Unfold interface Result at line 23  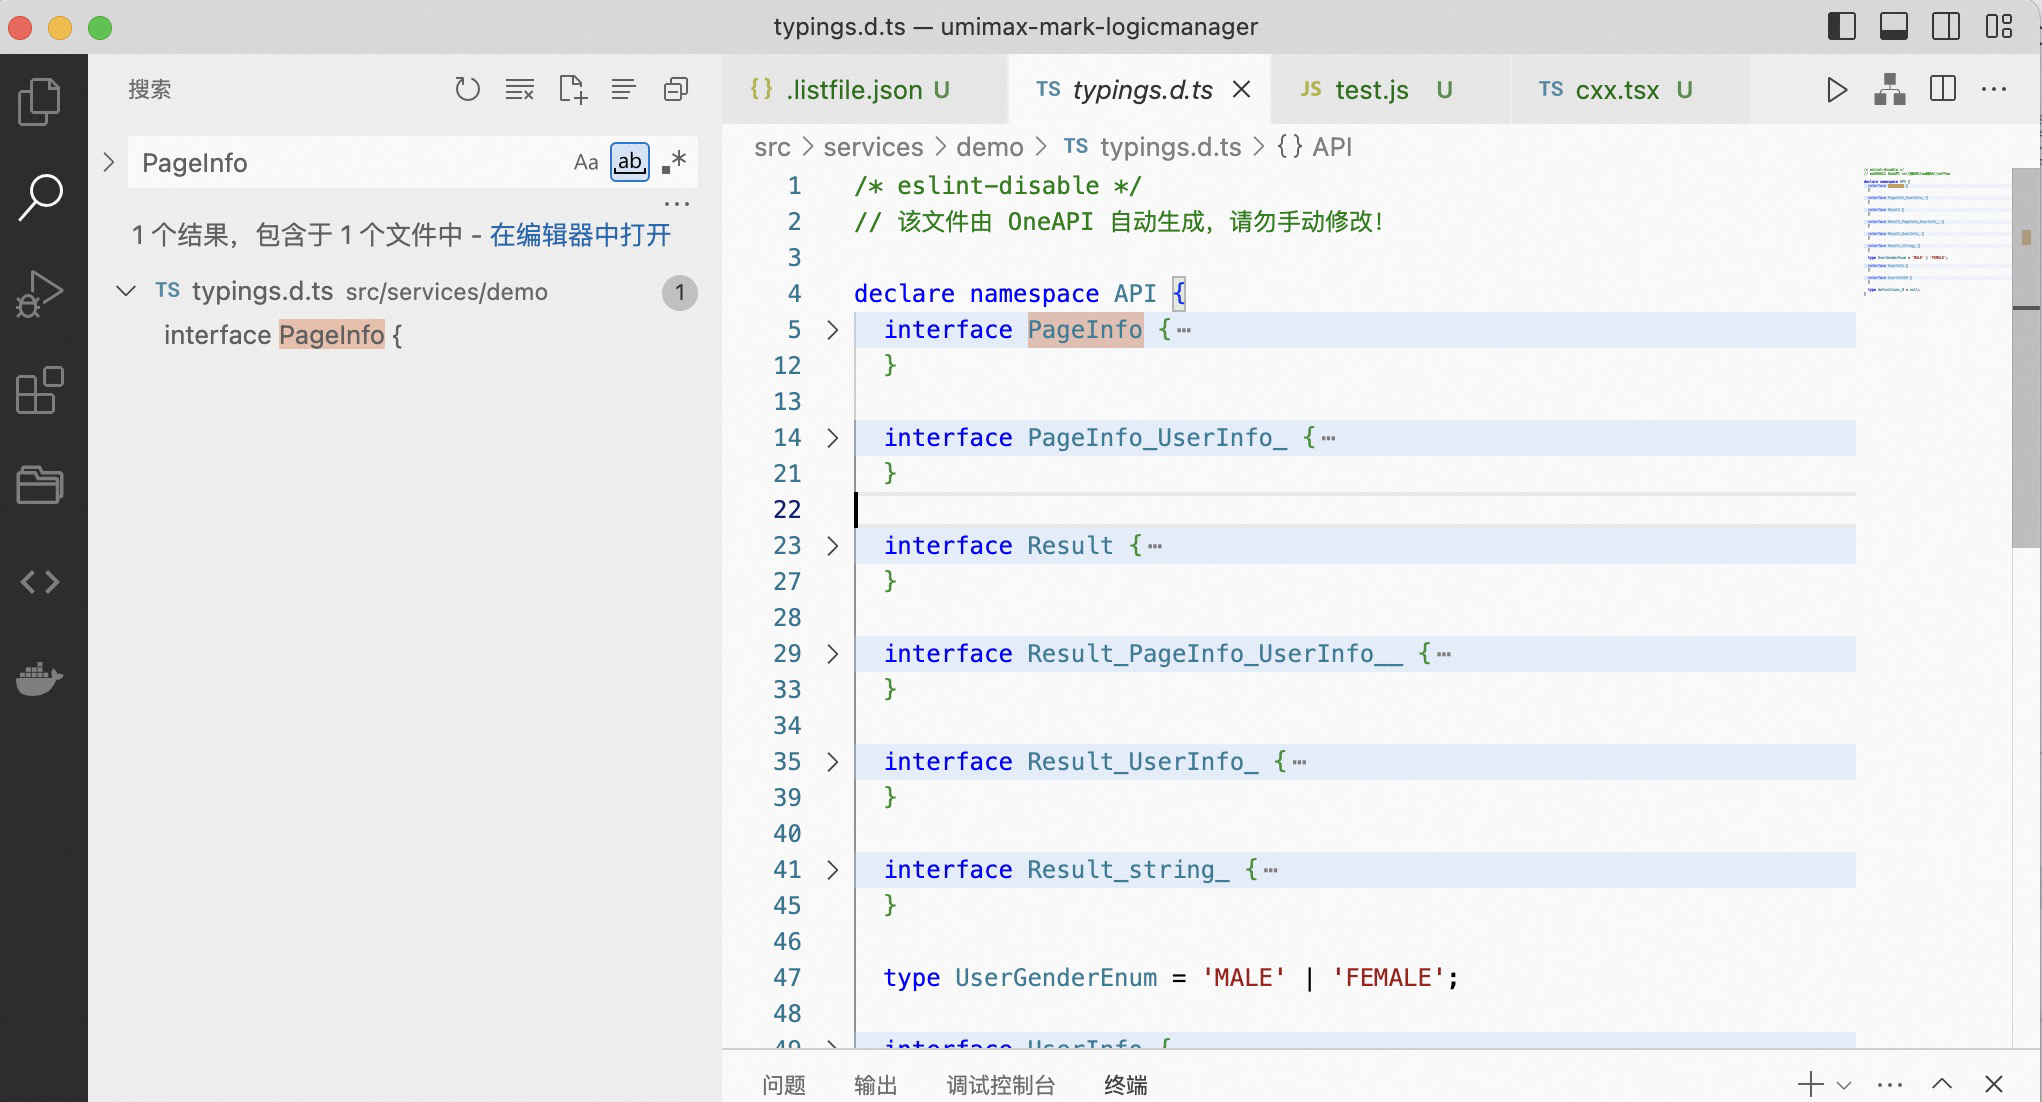pyautogui.click(x=832, y=546)
